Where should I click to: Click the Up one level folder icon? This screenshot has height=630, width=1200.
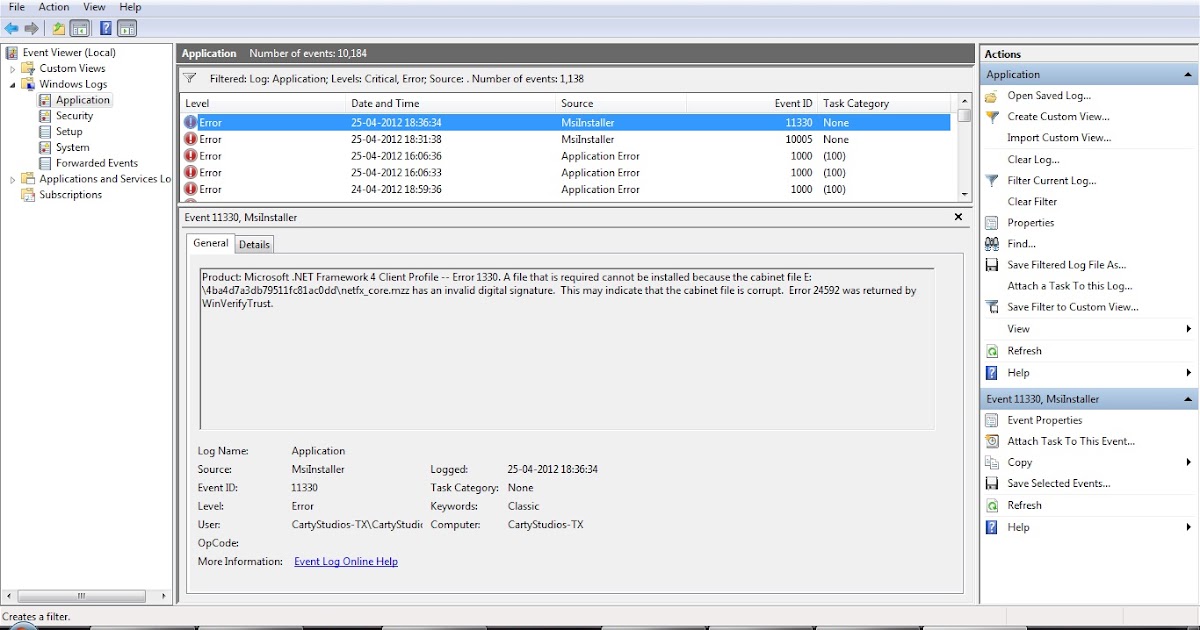(x=59, y=28)
